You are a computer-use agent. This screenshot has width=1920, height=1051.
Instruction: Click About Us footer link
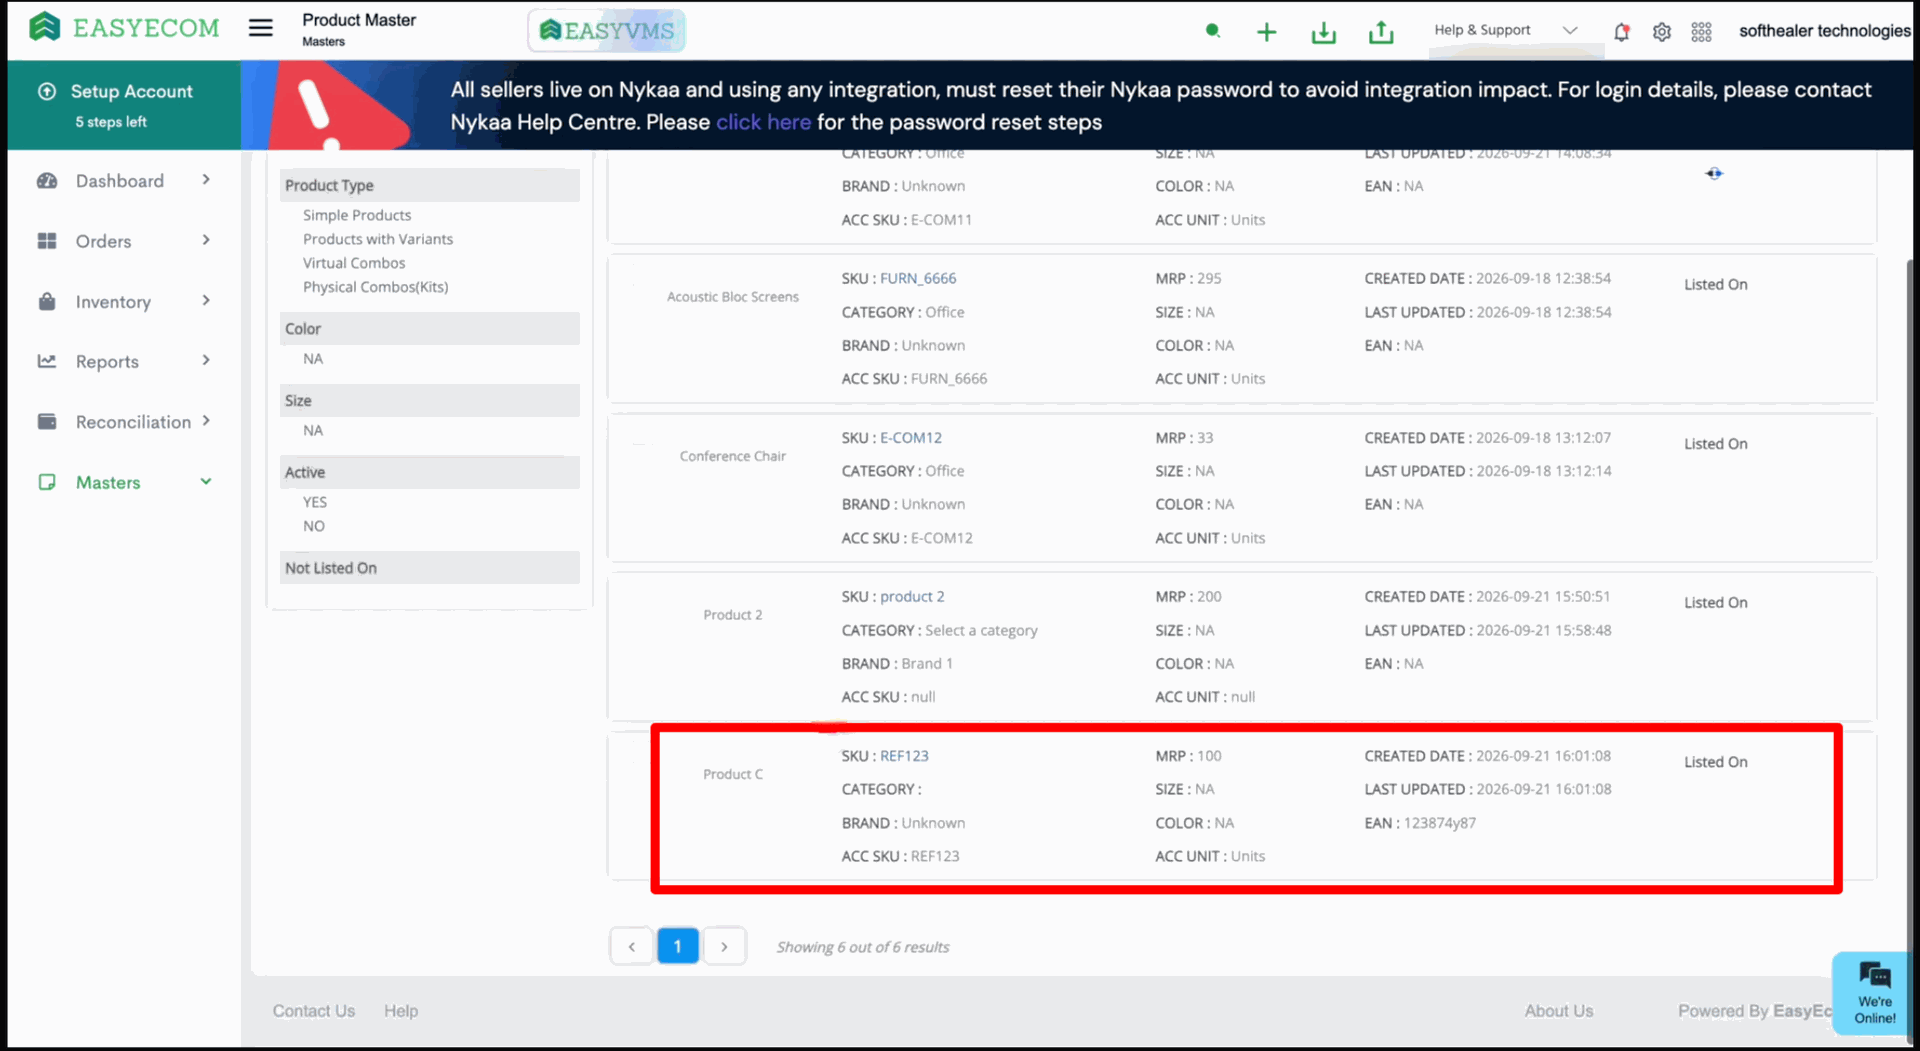tap(1558, 1011)
